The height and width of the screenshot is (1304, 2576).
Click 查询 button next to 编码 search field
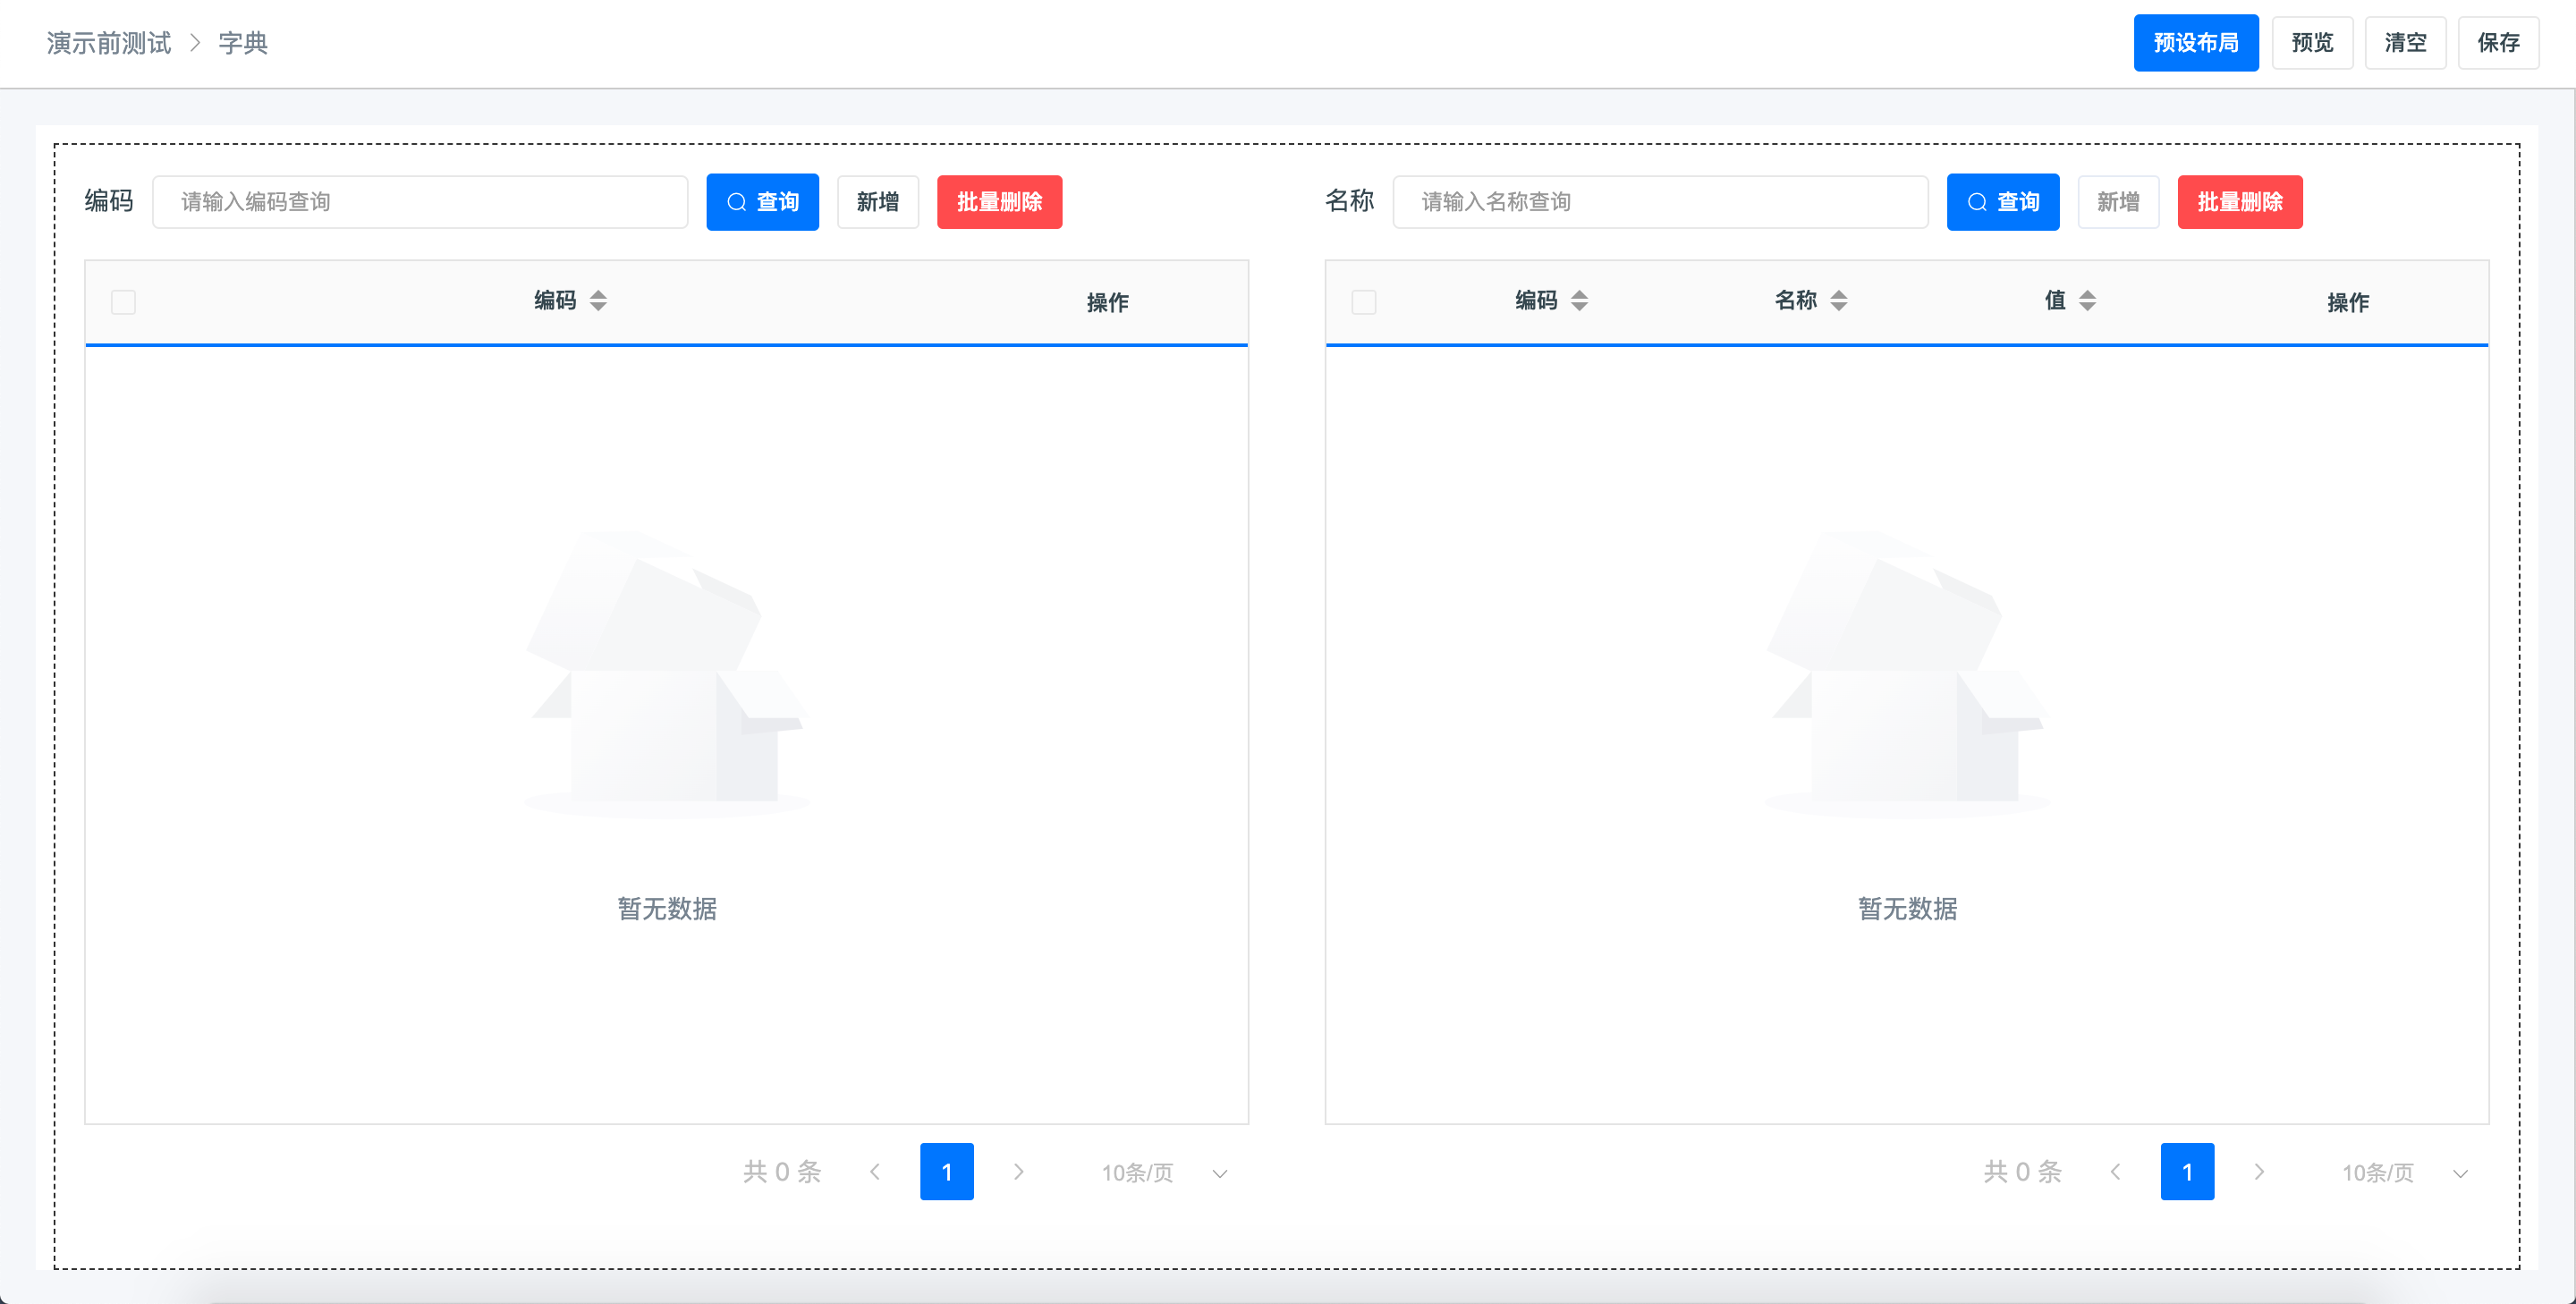(762, 202)
